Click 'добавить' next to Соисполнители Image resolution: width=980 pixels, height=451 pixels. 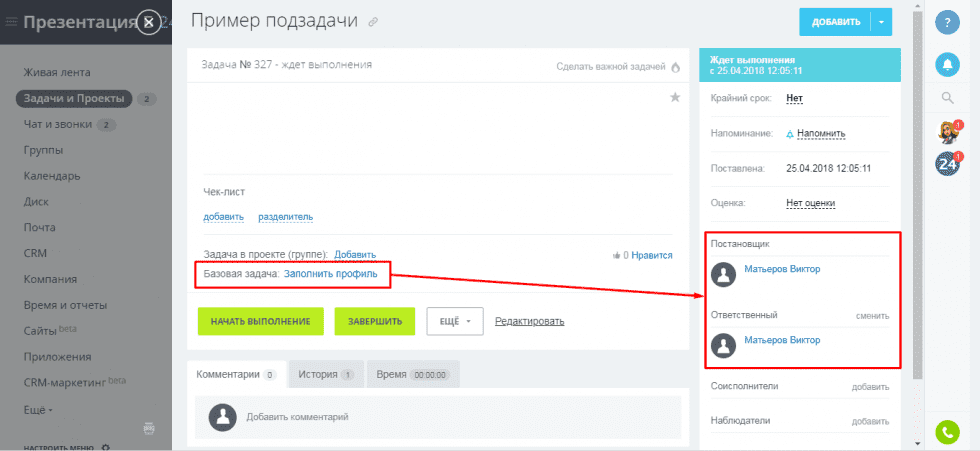click(x=870, y=387)
